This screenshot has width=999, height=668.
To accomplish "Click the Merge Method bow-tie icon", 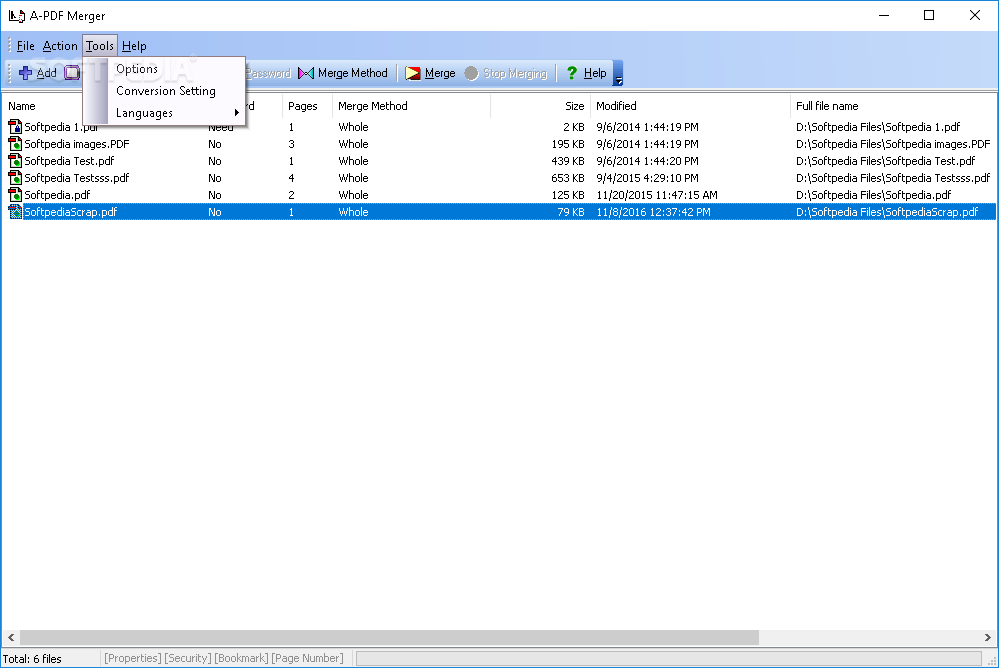I will click(x=306, y=73).
